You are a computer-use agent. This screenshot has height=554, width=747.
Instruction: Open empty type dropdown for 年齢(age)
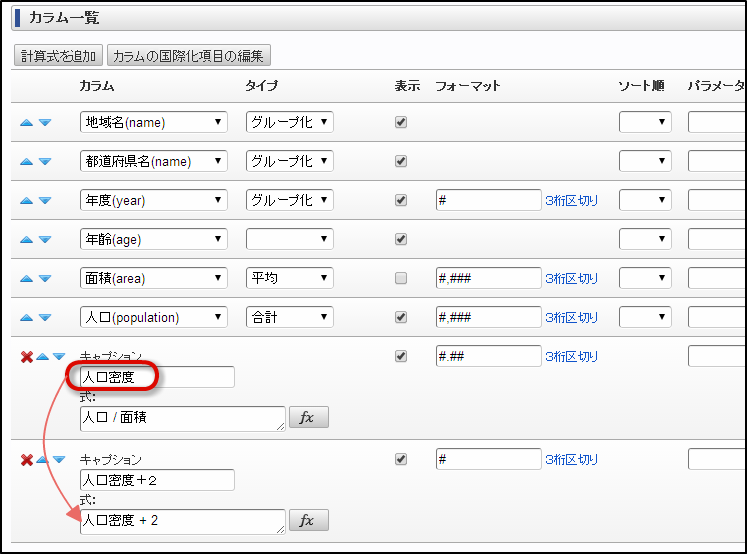click(x=290, y=239)
